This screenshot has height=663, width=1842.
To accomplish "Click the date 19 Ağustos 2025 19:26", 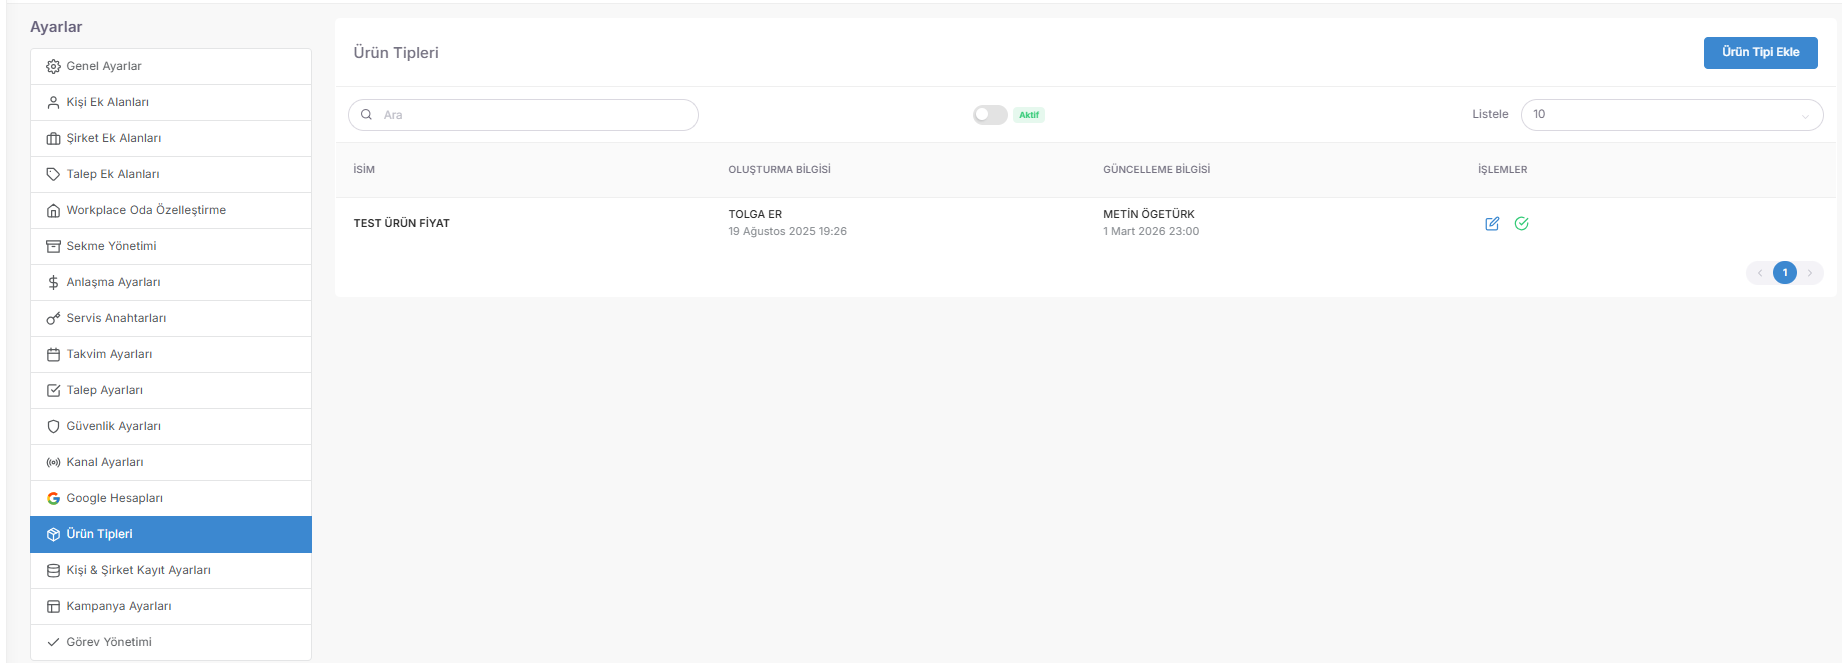I will click(x=788, y=231).
